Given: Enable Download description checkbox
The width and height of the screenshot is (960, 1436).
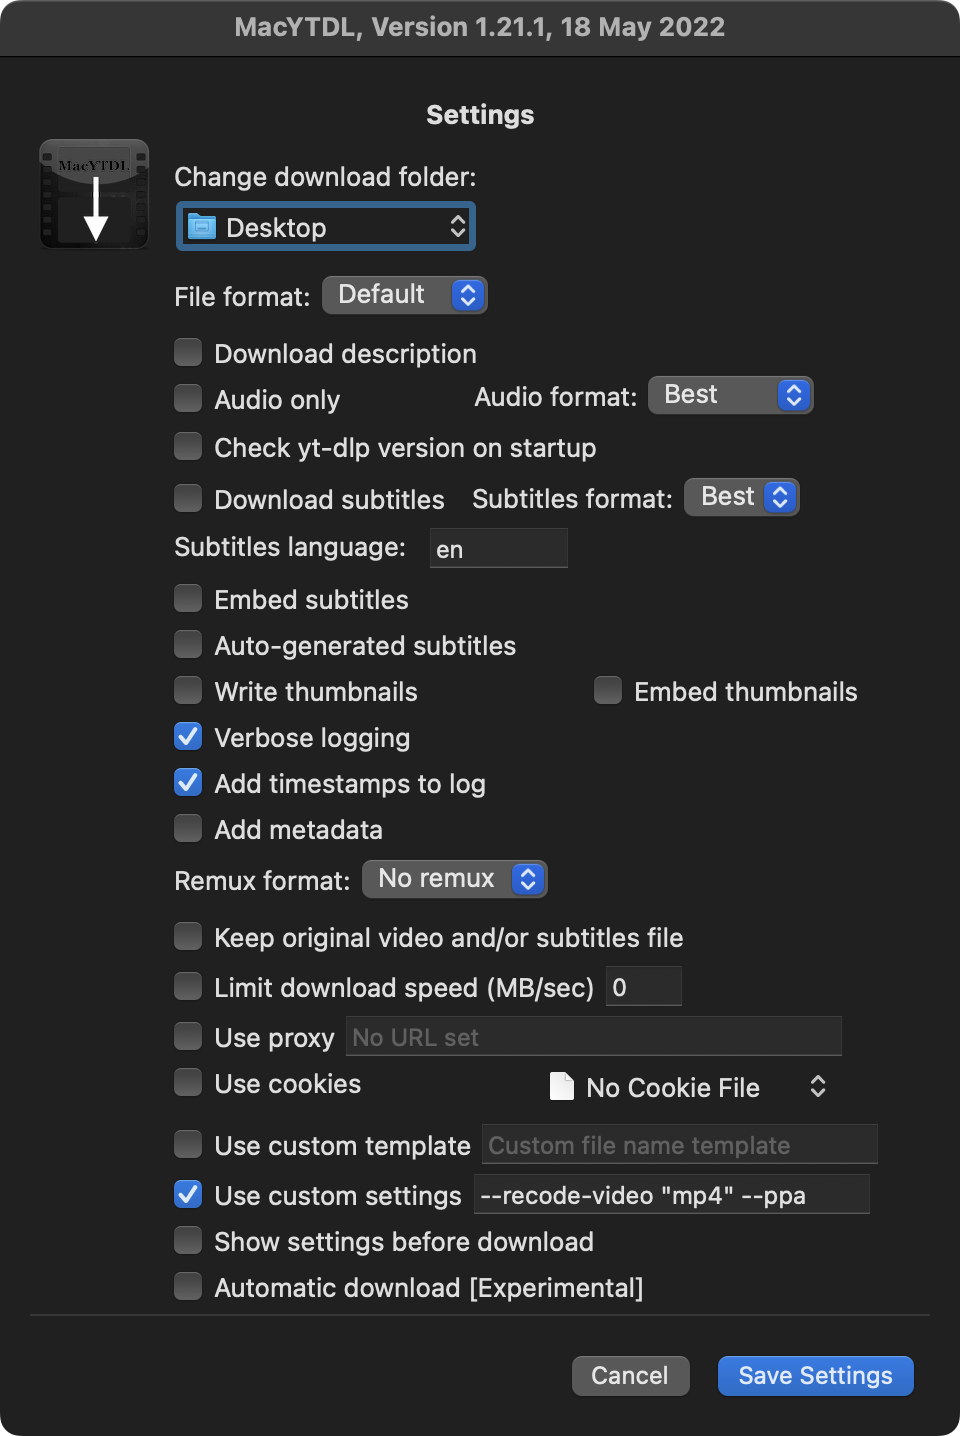Looking at the screenshot, I should [x=188, y=352].
